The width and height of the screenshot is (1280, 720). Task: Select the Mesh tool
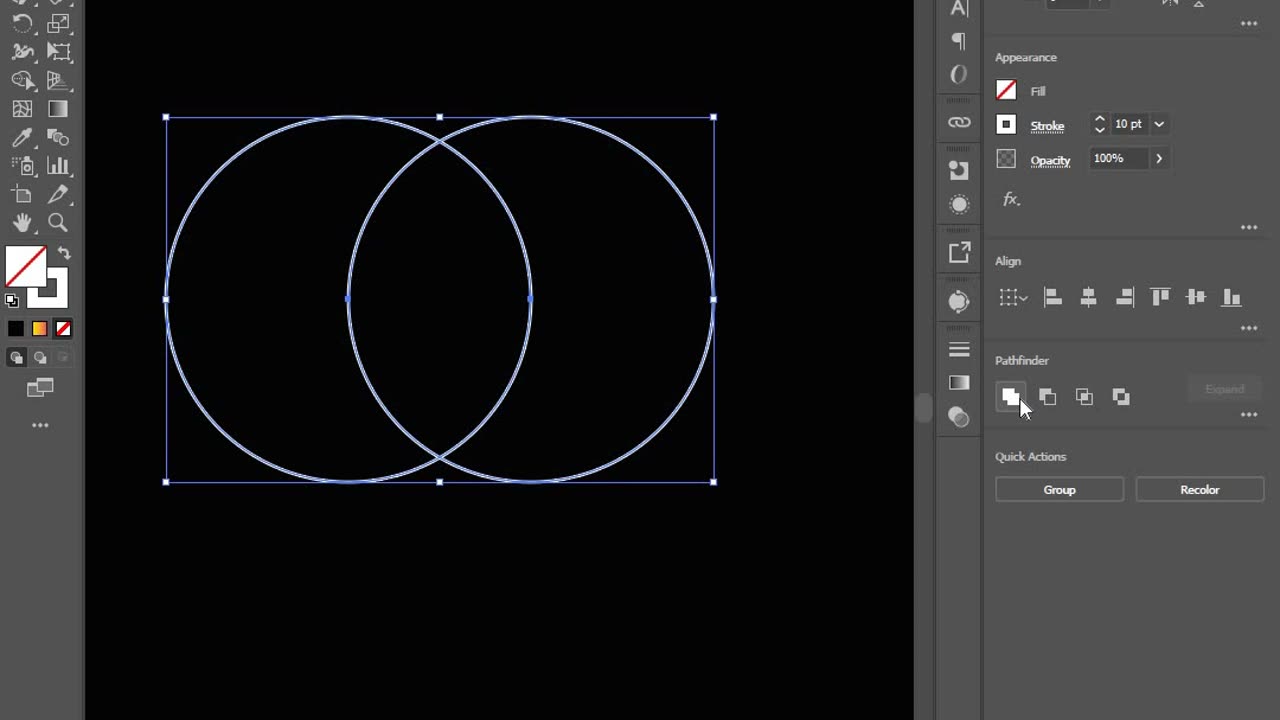pyautogui.click(x=22, y=109)
